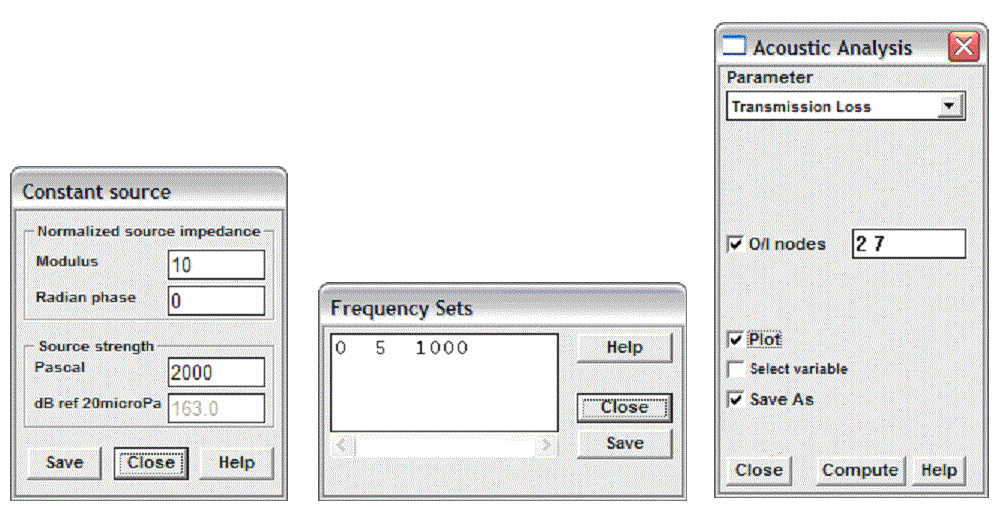
Task: Close the Constant source dialog
Action: (151, 463)
